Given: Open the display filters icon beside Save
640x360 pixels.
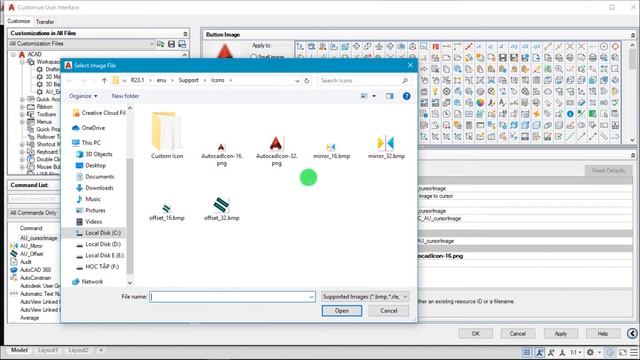Looking at the screenshot, I should point(182,44).
